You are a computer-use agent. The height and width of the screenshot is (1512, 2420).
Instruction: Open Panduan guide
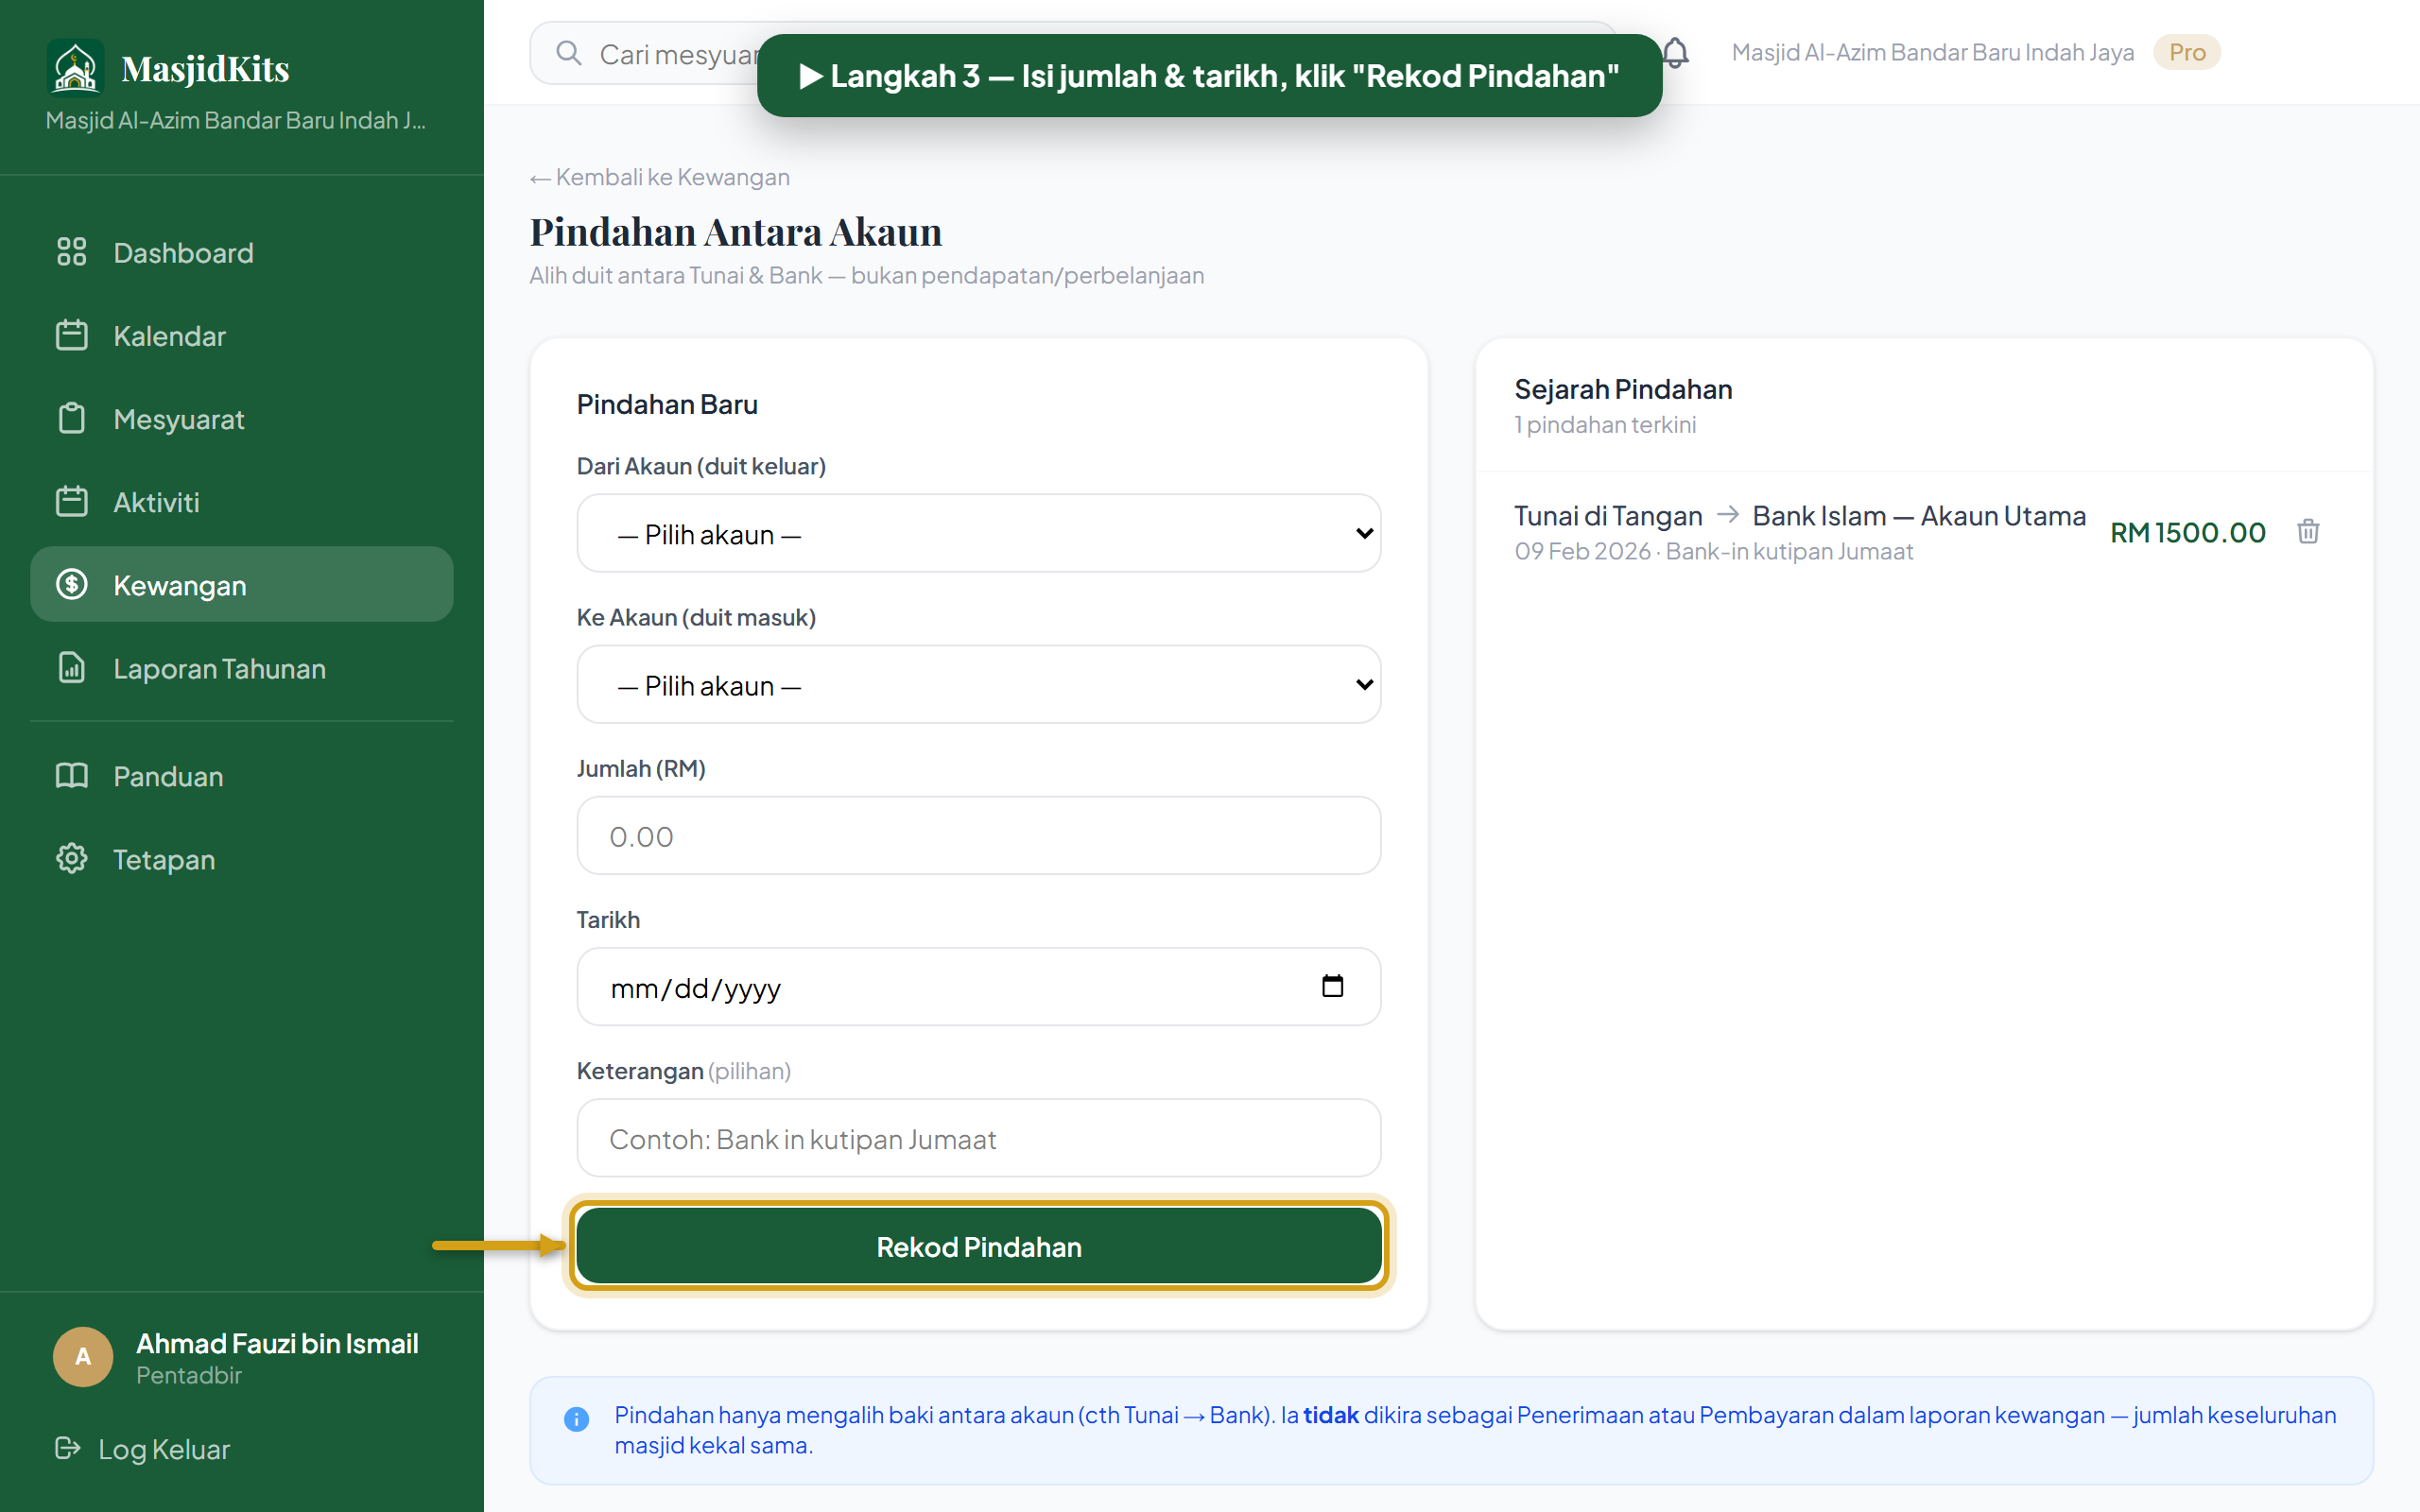pos(242,776)
